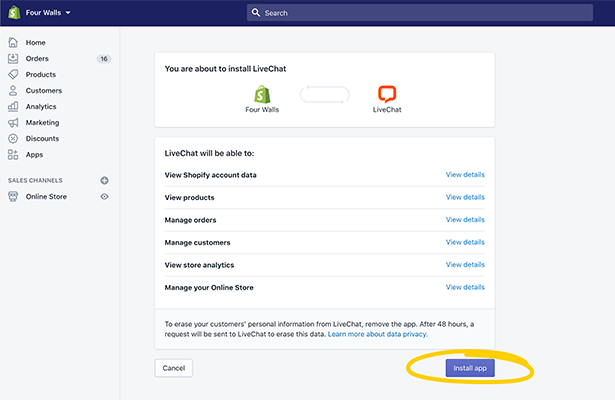
Task: Select the Discounts badge icon
Action: tap(13, 139)
